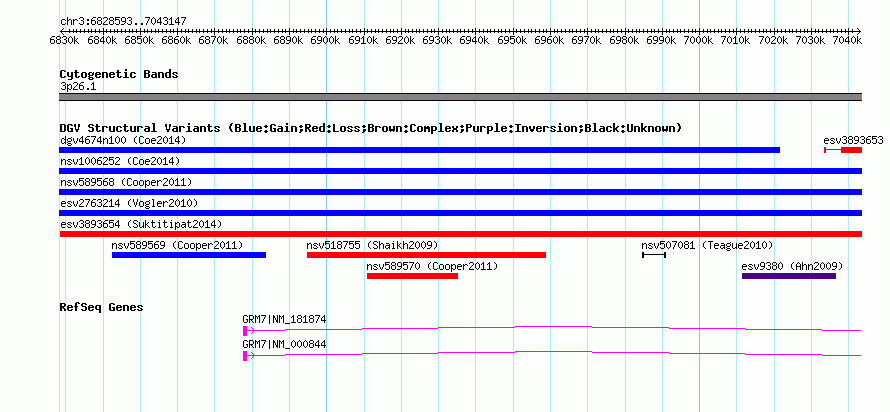Click the 6900k ruler tick label
The height and width of the screenshot is (412, 890).
pos(326,40)
